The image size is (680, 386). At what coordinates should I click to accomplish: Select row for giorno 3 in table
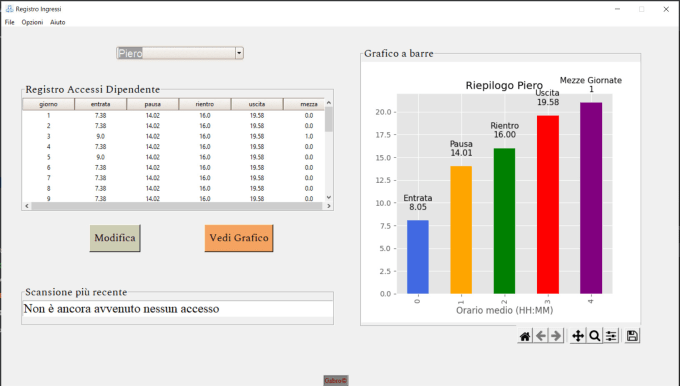(x=173, y=136)
